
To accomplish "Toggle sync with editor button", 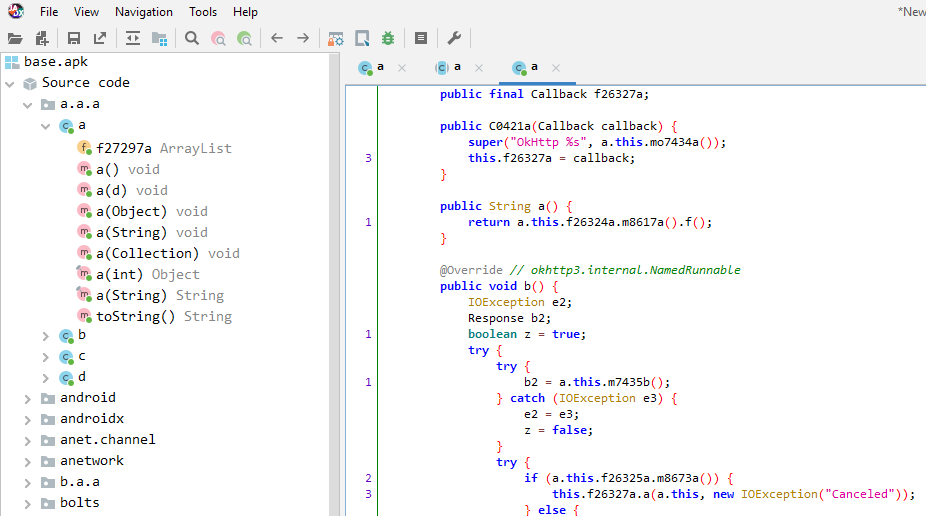I will [133, 38].
